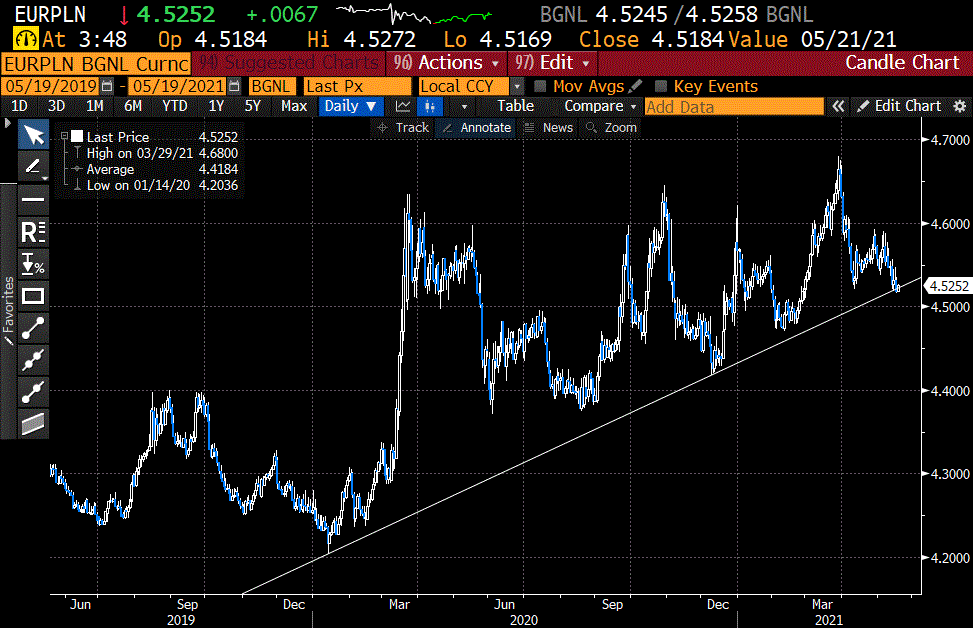
Task: Enable the Mov Avgs checkbox
Action: 540,87
